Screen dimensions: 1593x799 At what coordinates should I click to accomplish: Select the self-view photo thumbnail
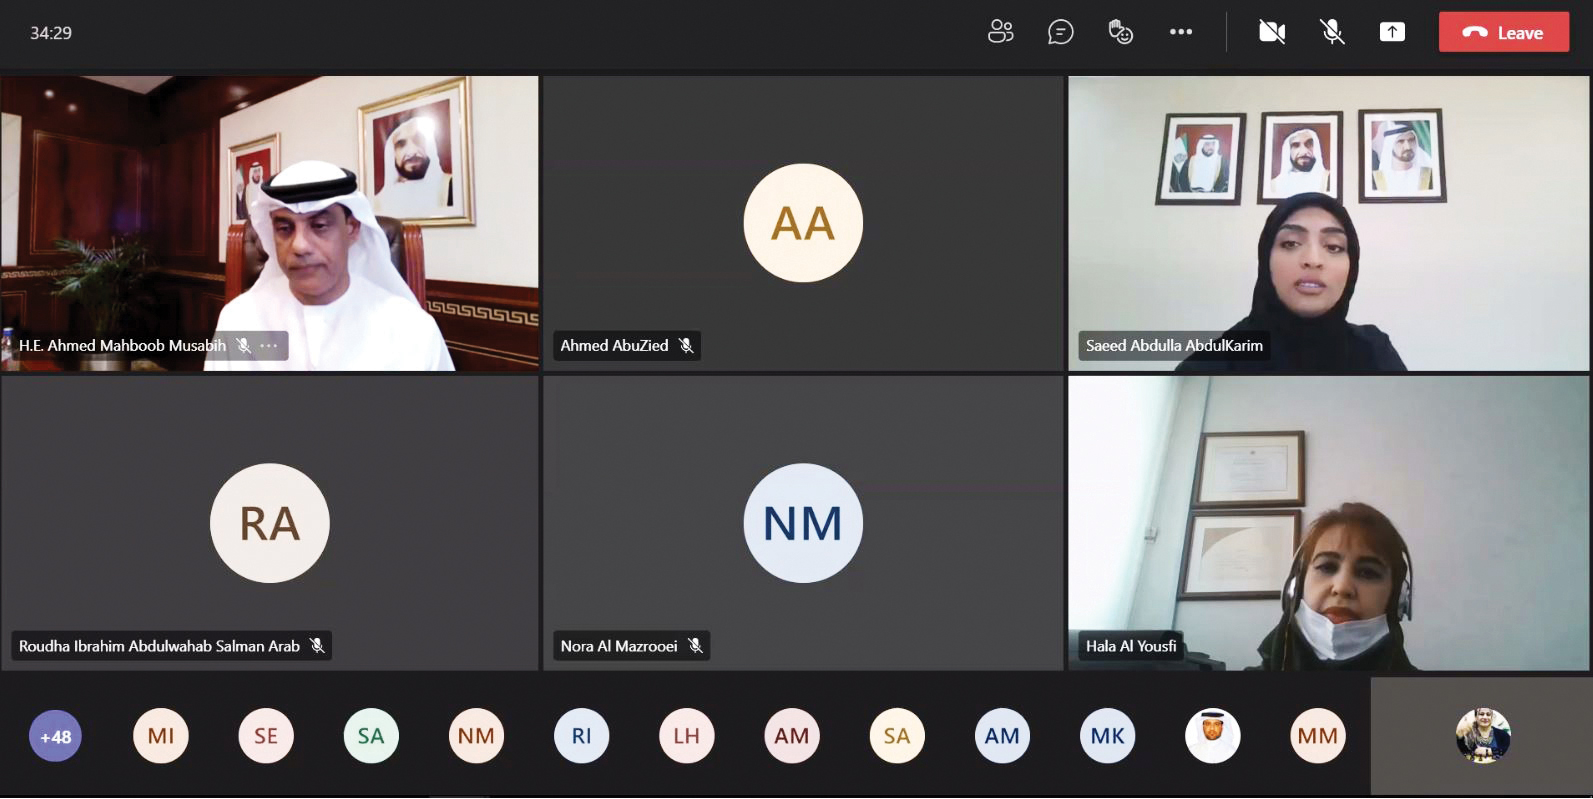point(1482,736)
